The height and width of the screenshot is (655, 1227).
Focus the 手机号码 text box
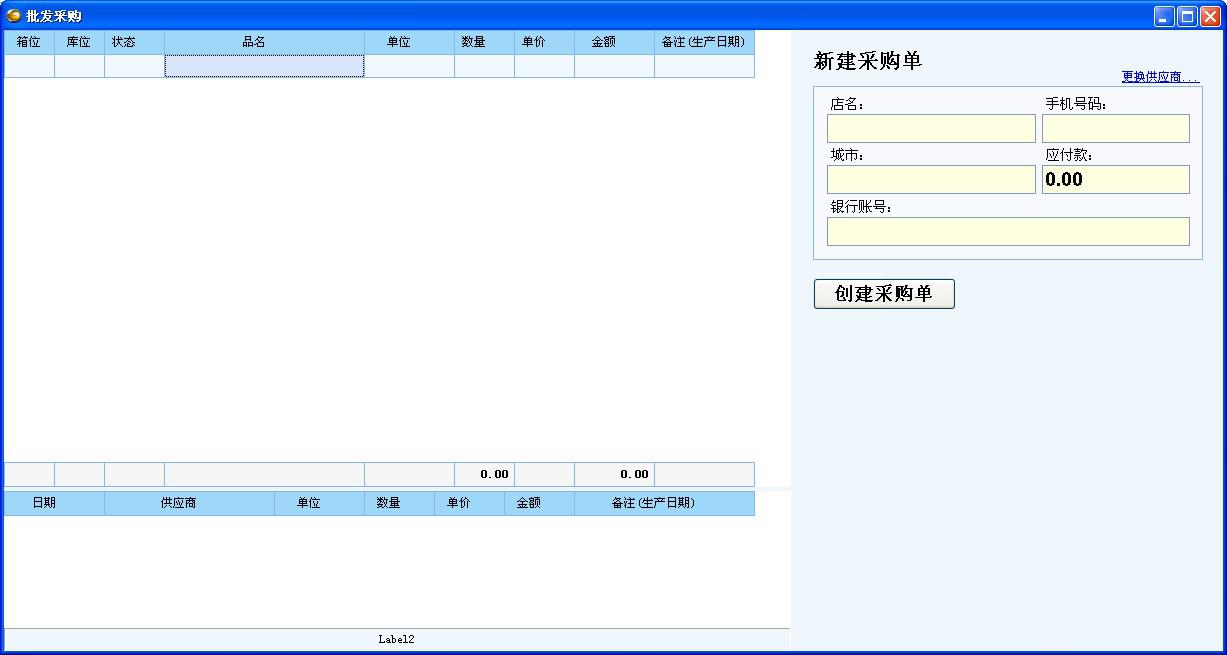tap(1115, 129)
